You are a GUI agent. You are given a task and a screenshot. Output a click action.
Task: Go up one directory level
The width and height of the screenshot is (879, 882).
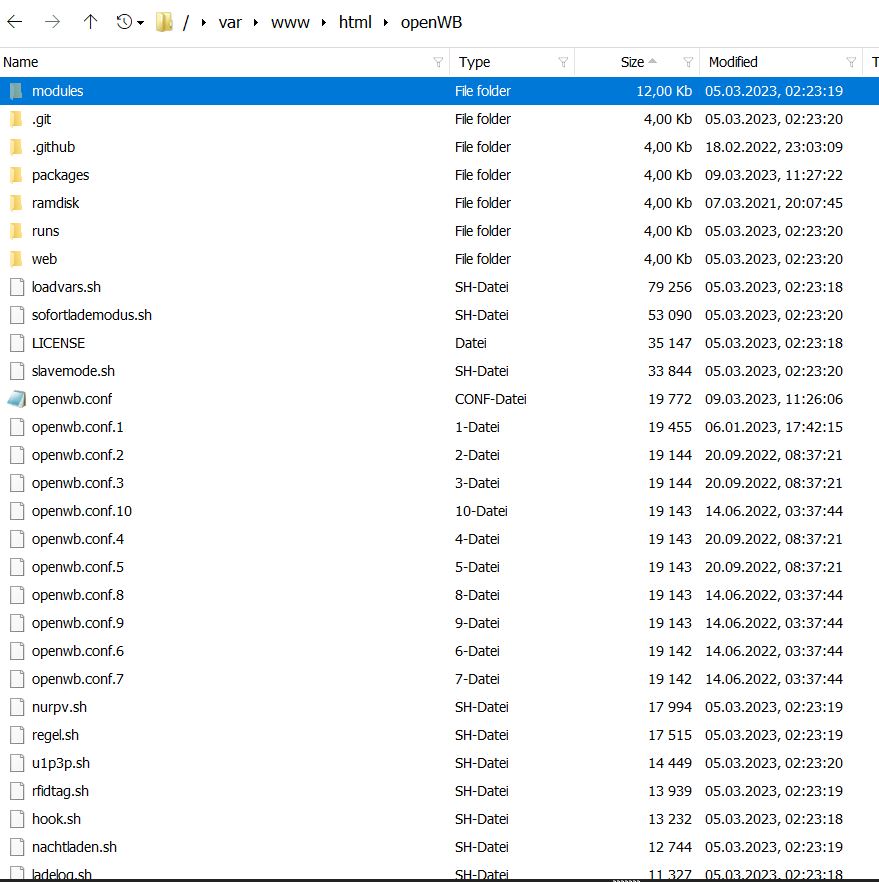pos(90,21)
